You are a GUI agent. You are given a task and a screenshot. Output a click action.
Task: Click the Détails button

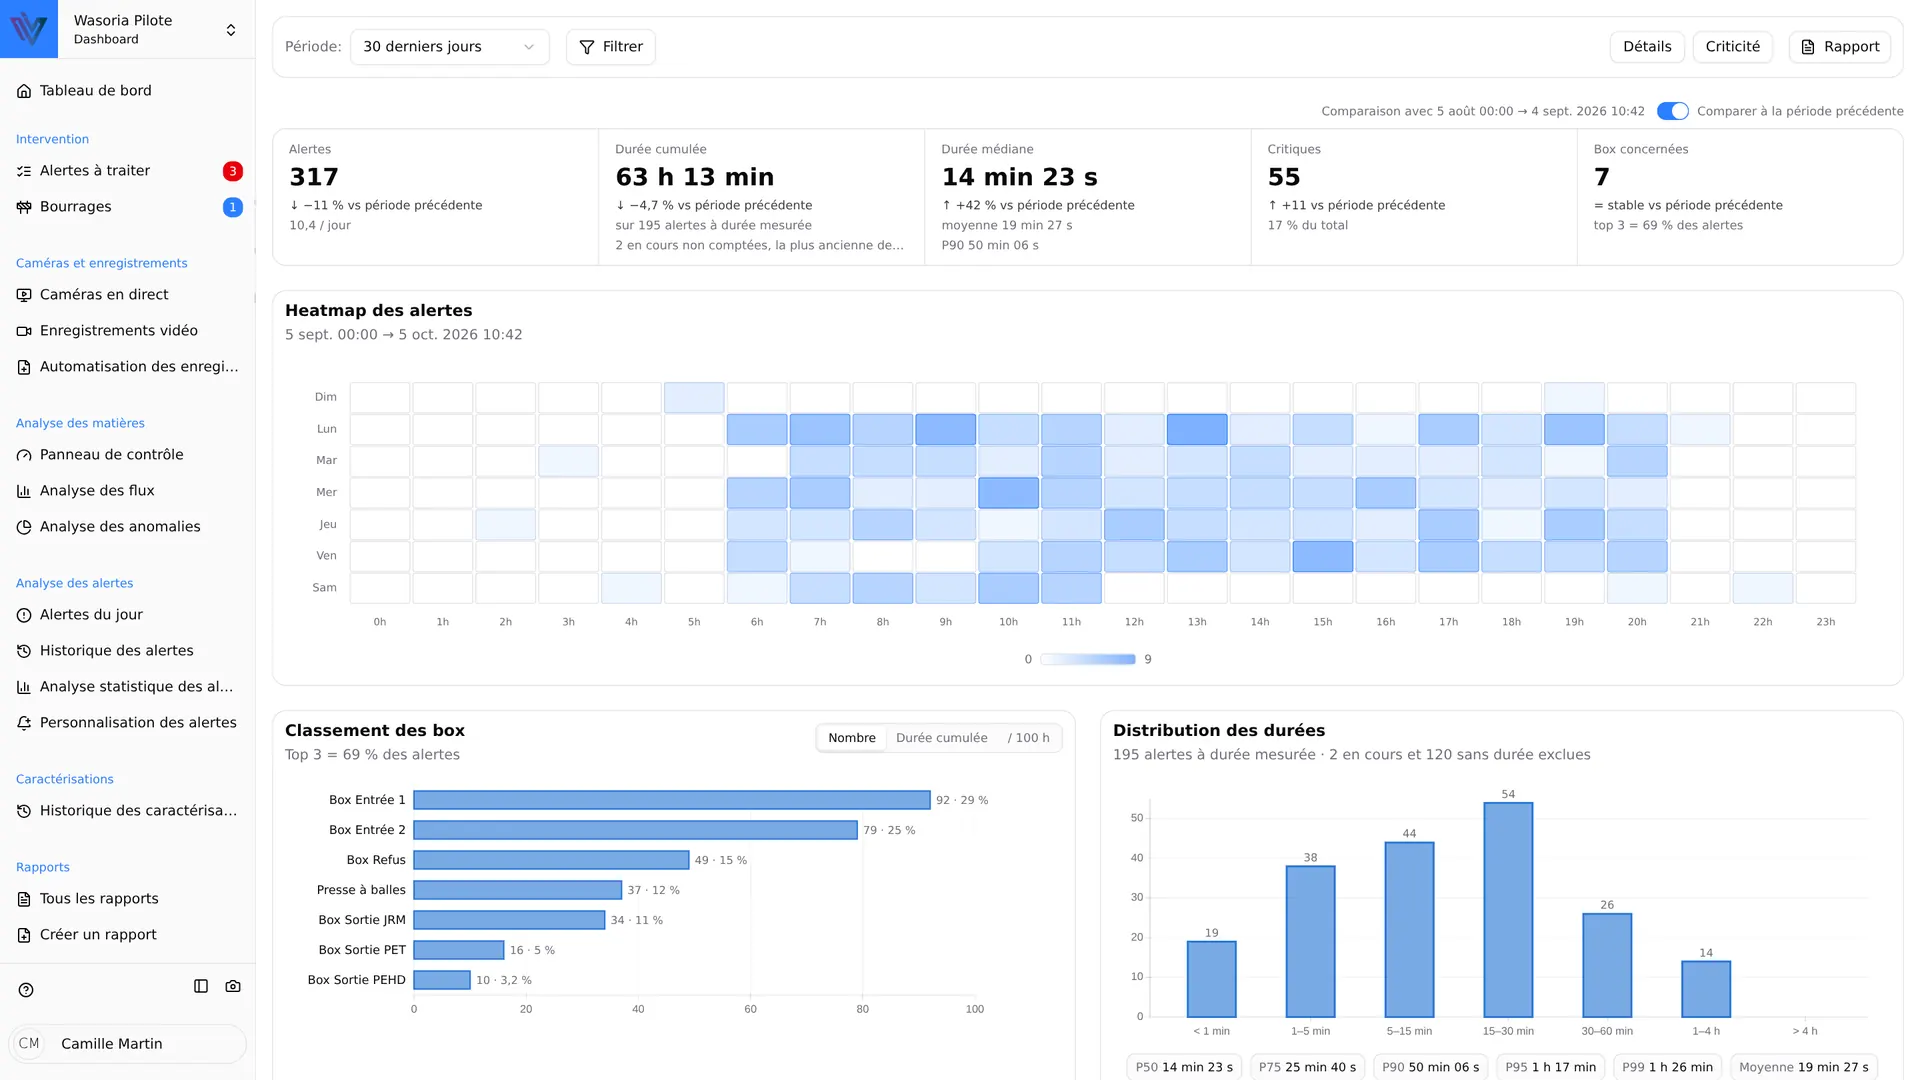1647,47
